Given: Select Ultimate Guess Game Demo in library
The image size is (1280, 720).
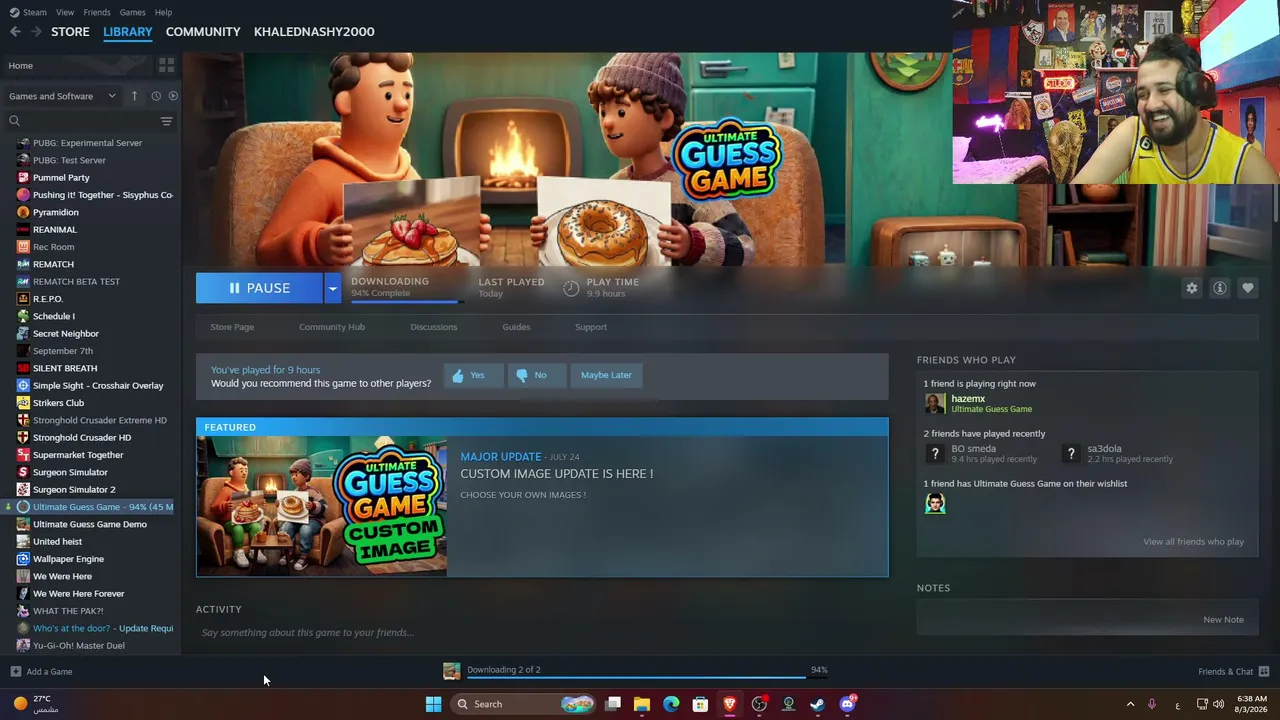Looking at the screenshot, I should click(90, 524).
